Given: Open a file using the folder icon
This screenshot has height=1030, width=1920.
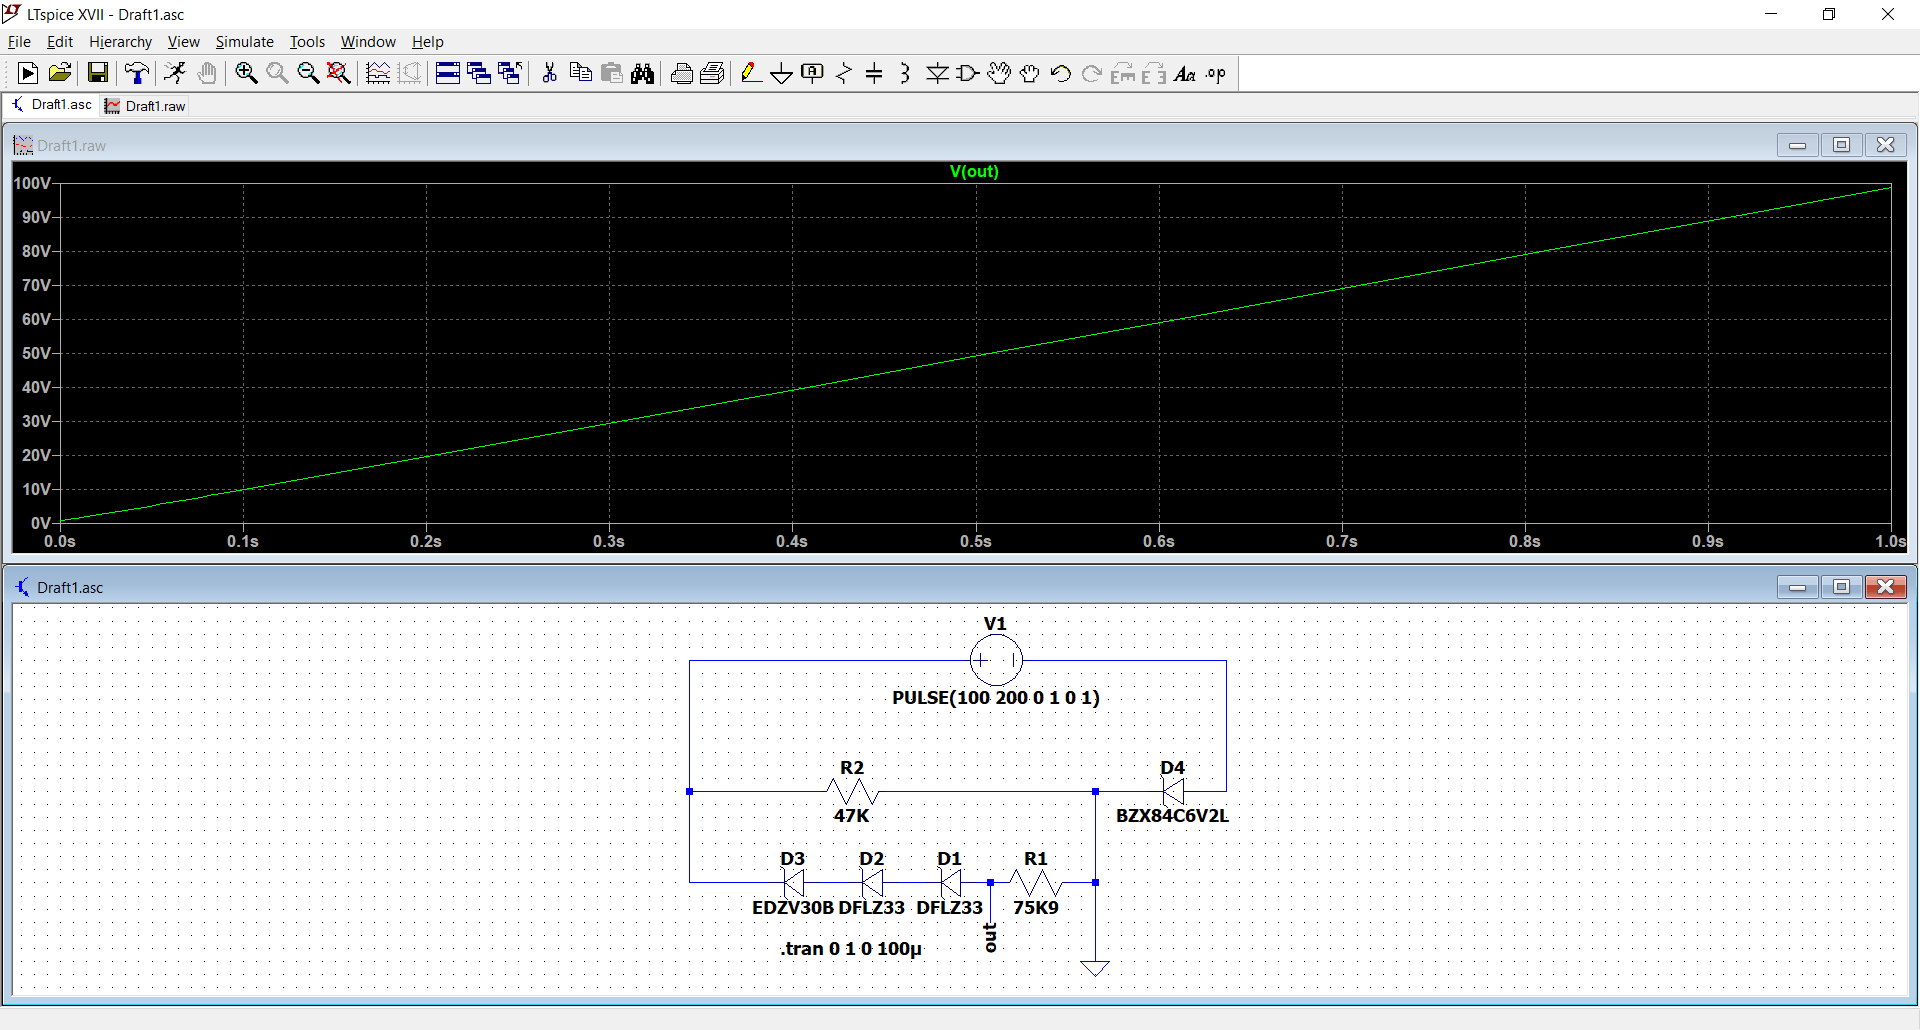Looking at the screenshot, I should tap(60, 73).
